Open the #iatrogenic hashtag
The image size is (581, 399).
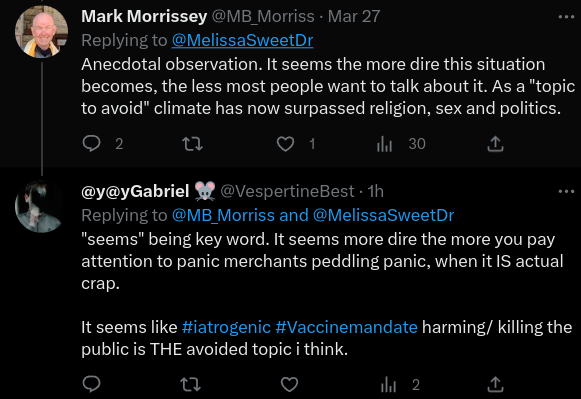226,327
